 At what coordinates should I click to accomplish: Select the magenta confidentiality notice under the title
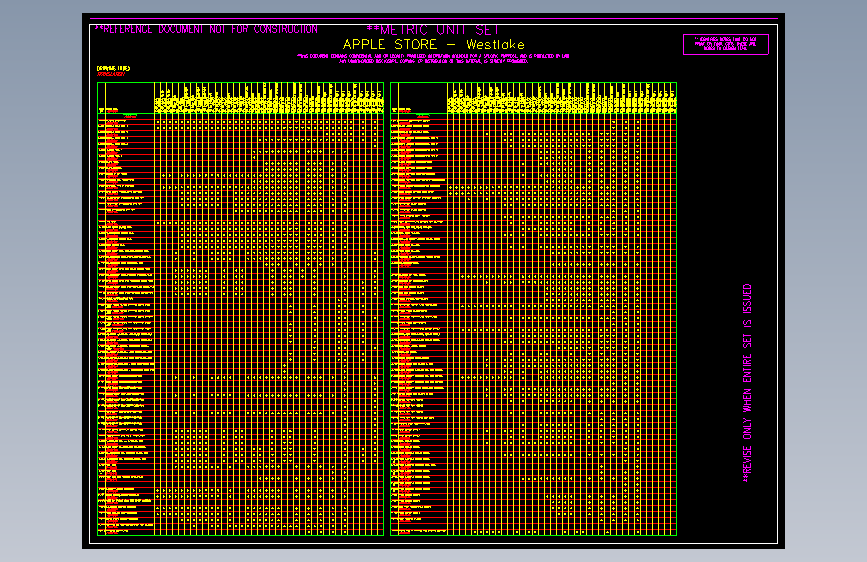pyautogui.click(x=433, y=59)
